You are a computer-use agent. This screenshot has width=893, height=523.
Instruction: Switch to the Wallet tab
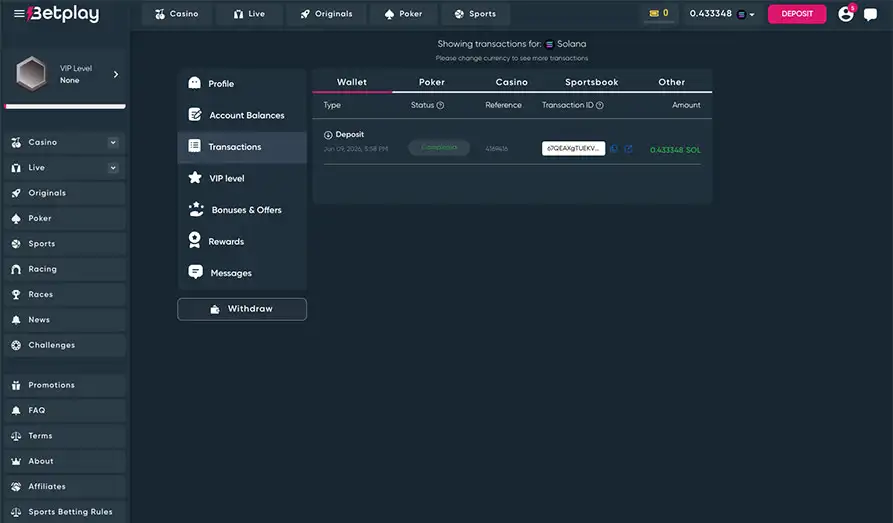(x=352, y=82)
